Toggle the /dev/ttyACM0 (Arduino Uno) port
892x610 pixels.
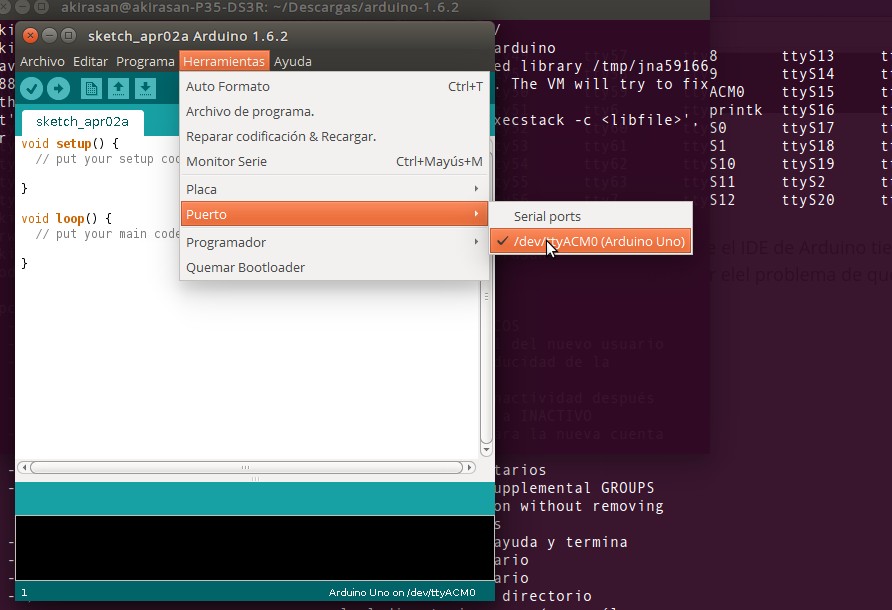point(590,241)
